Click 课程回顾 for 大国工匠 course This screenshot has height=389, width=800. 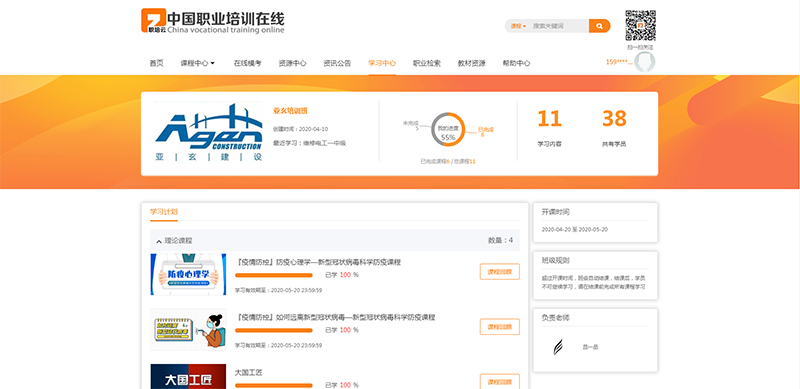pos(499,381)
